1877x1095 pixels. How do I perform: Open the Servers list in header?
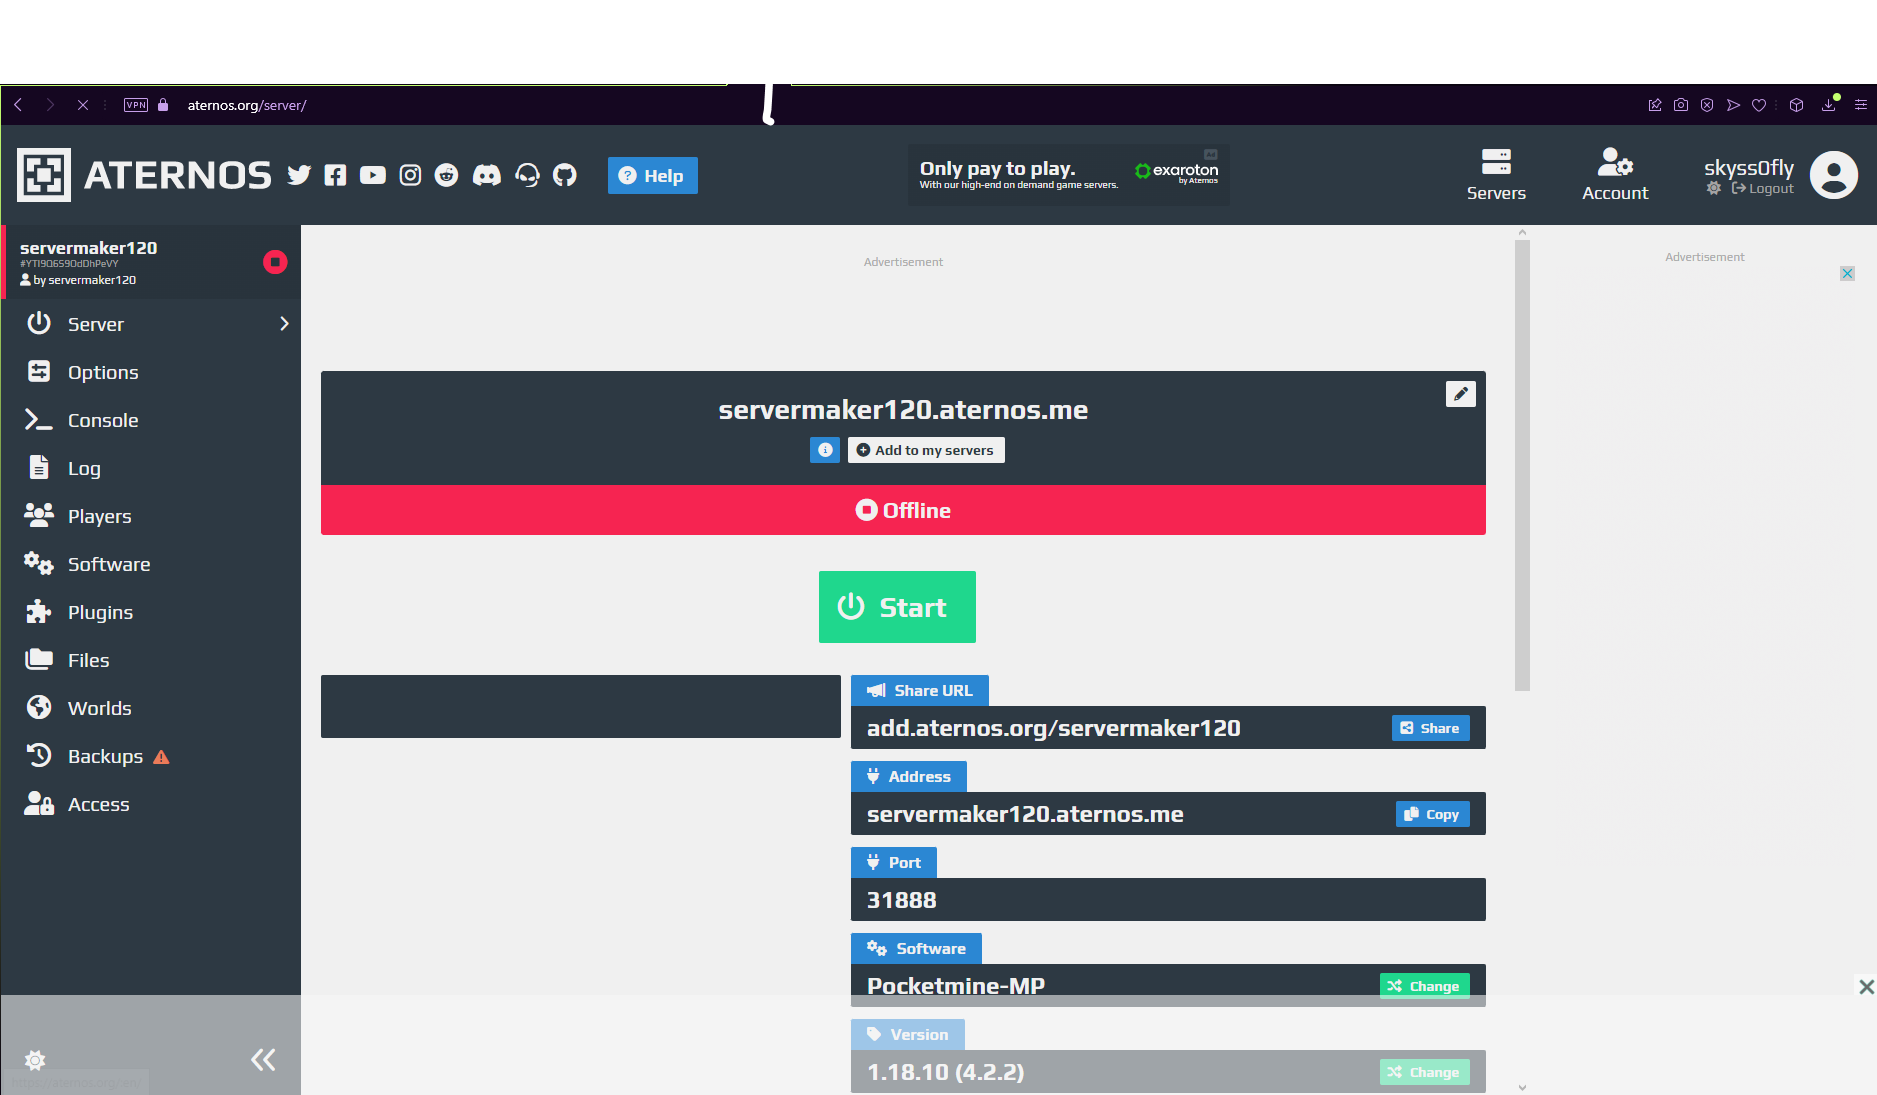(x=1496, y=175)
